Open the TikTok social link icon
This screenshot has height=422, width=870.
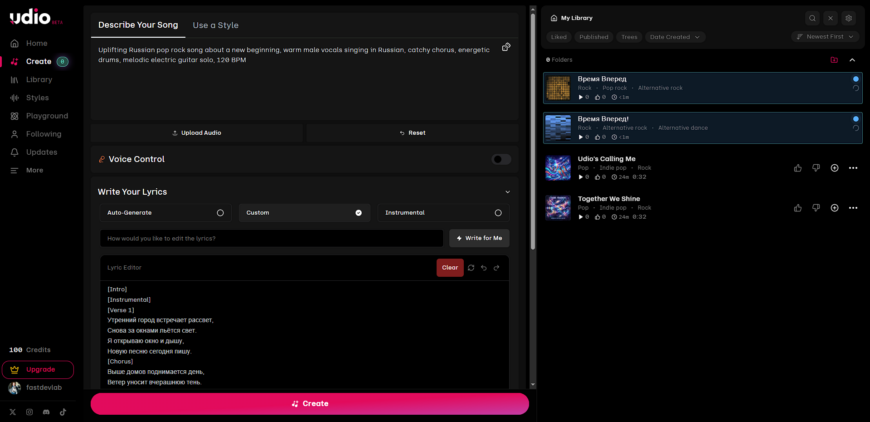pyautogui.click(x=63, y=412)
